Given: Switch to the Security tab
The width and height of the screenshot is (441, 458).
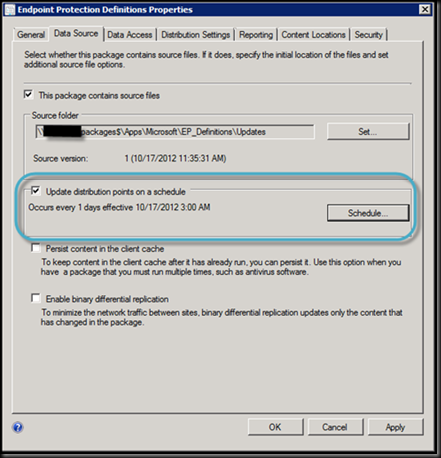Looking at the screenshot, I should pos(368,35).
